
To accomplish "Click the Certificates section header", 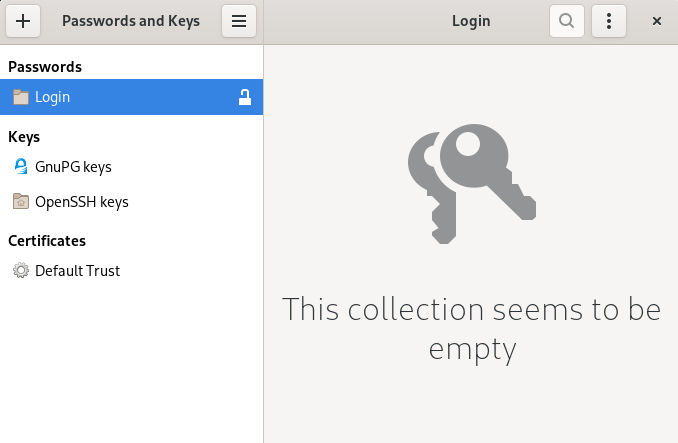I will point(47,241).
